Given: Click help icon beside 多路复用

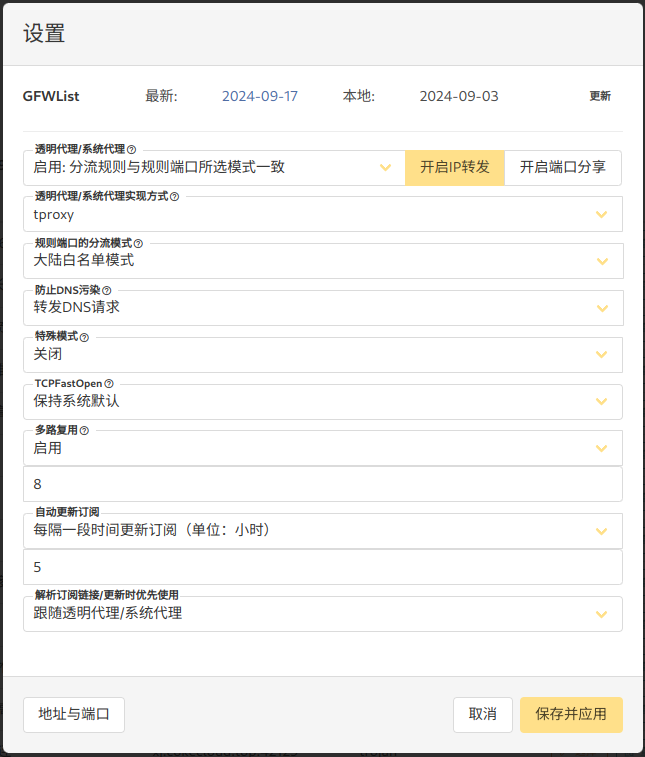Looking at the screenshot, I should (84, 430).
